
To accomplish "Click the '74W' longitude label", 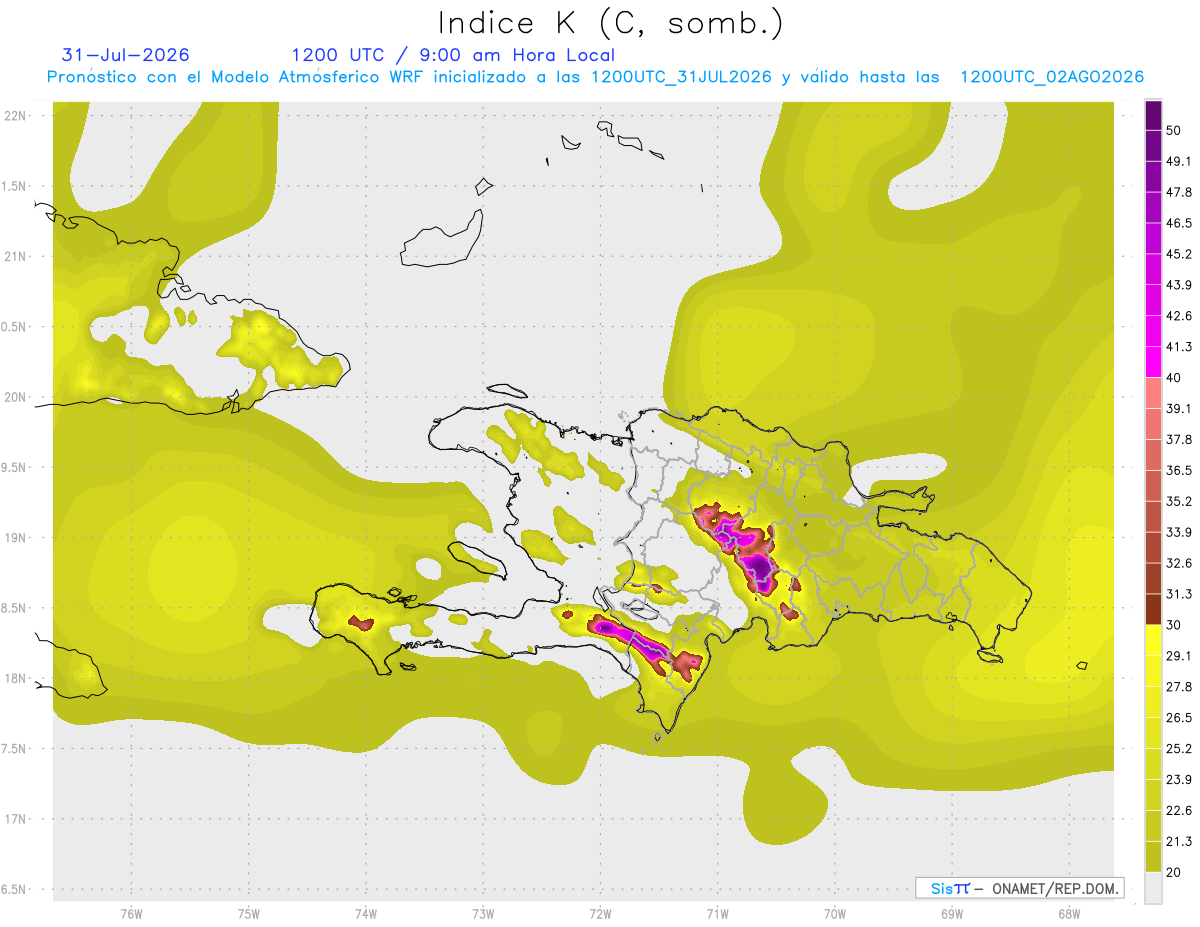I will 365,914.
